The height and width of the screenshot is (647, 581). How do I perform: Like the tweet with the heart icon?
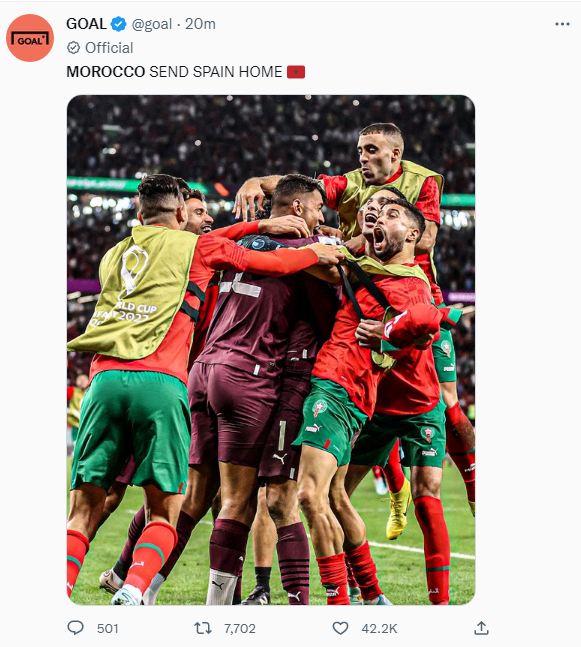(340, 628)
